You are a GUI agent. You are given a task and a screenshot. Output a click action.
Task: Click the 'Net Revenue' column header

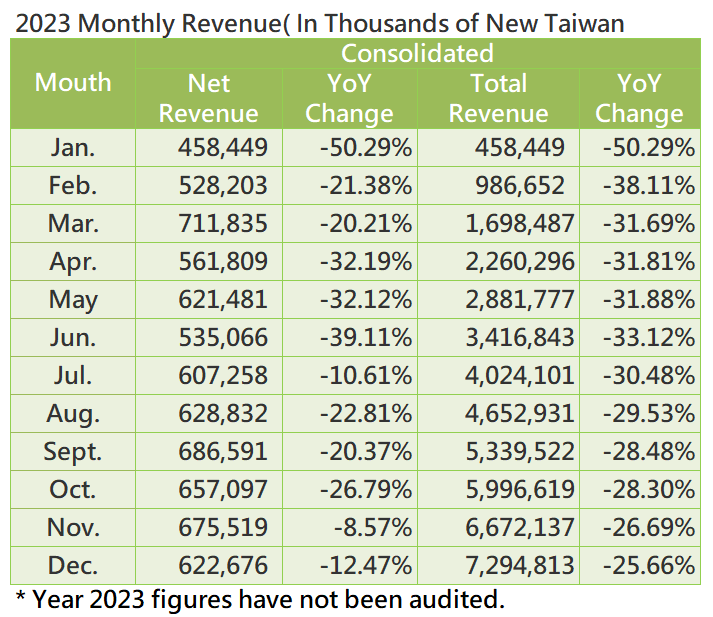coord(208,98)
